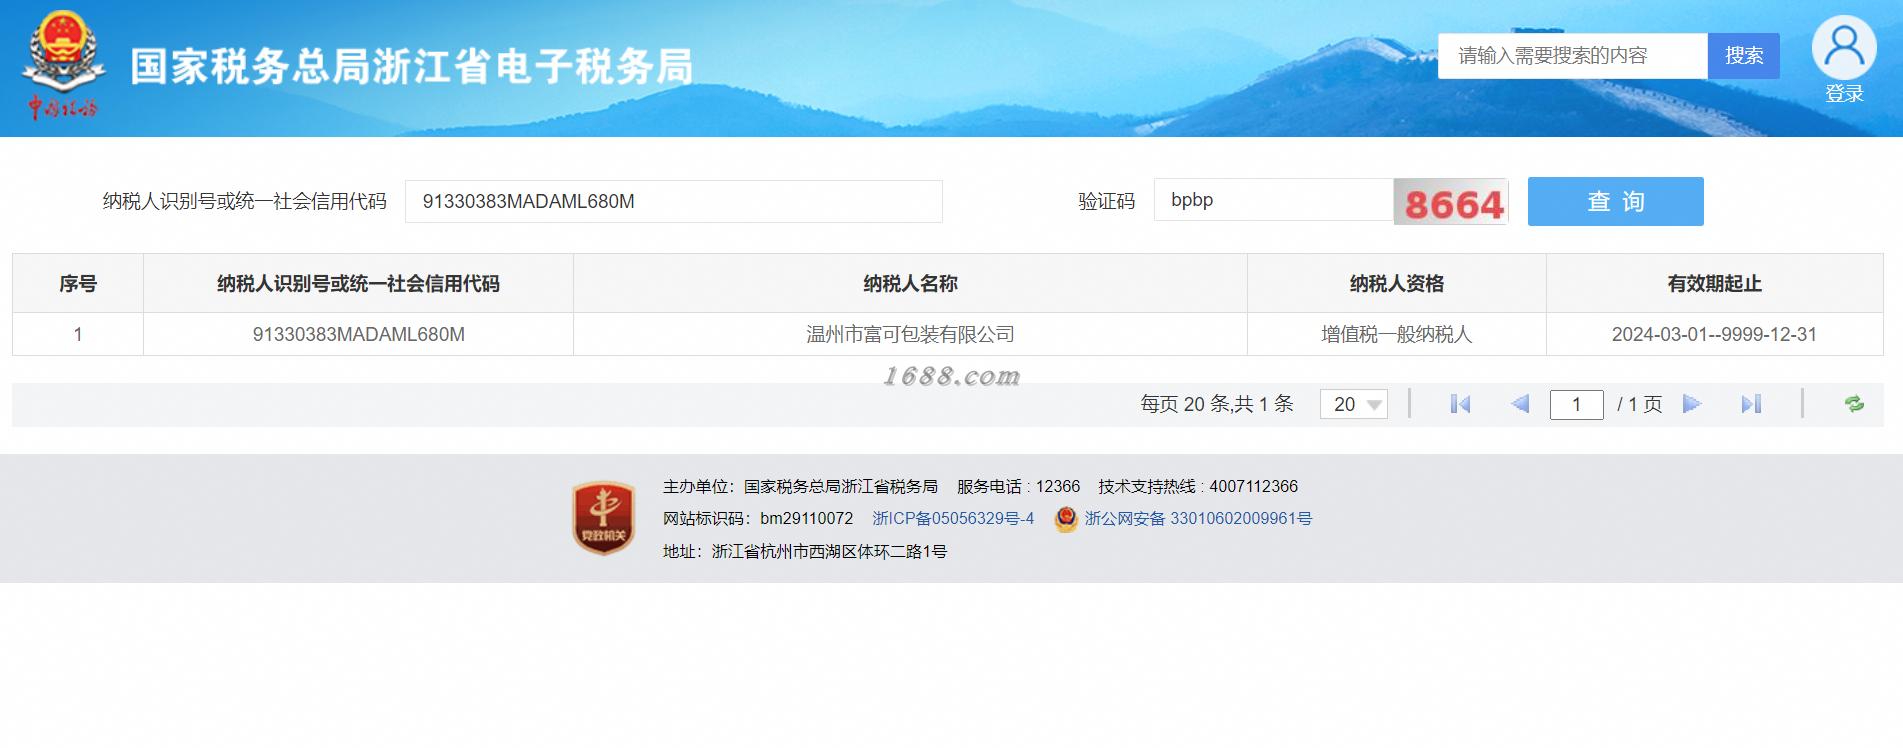Click the current page number field
Screen dimensions: 1903x748
1576,404
